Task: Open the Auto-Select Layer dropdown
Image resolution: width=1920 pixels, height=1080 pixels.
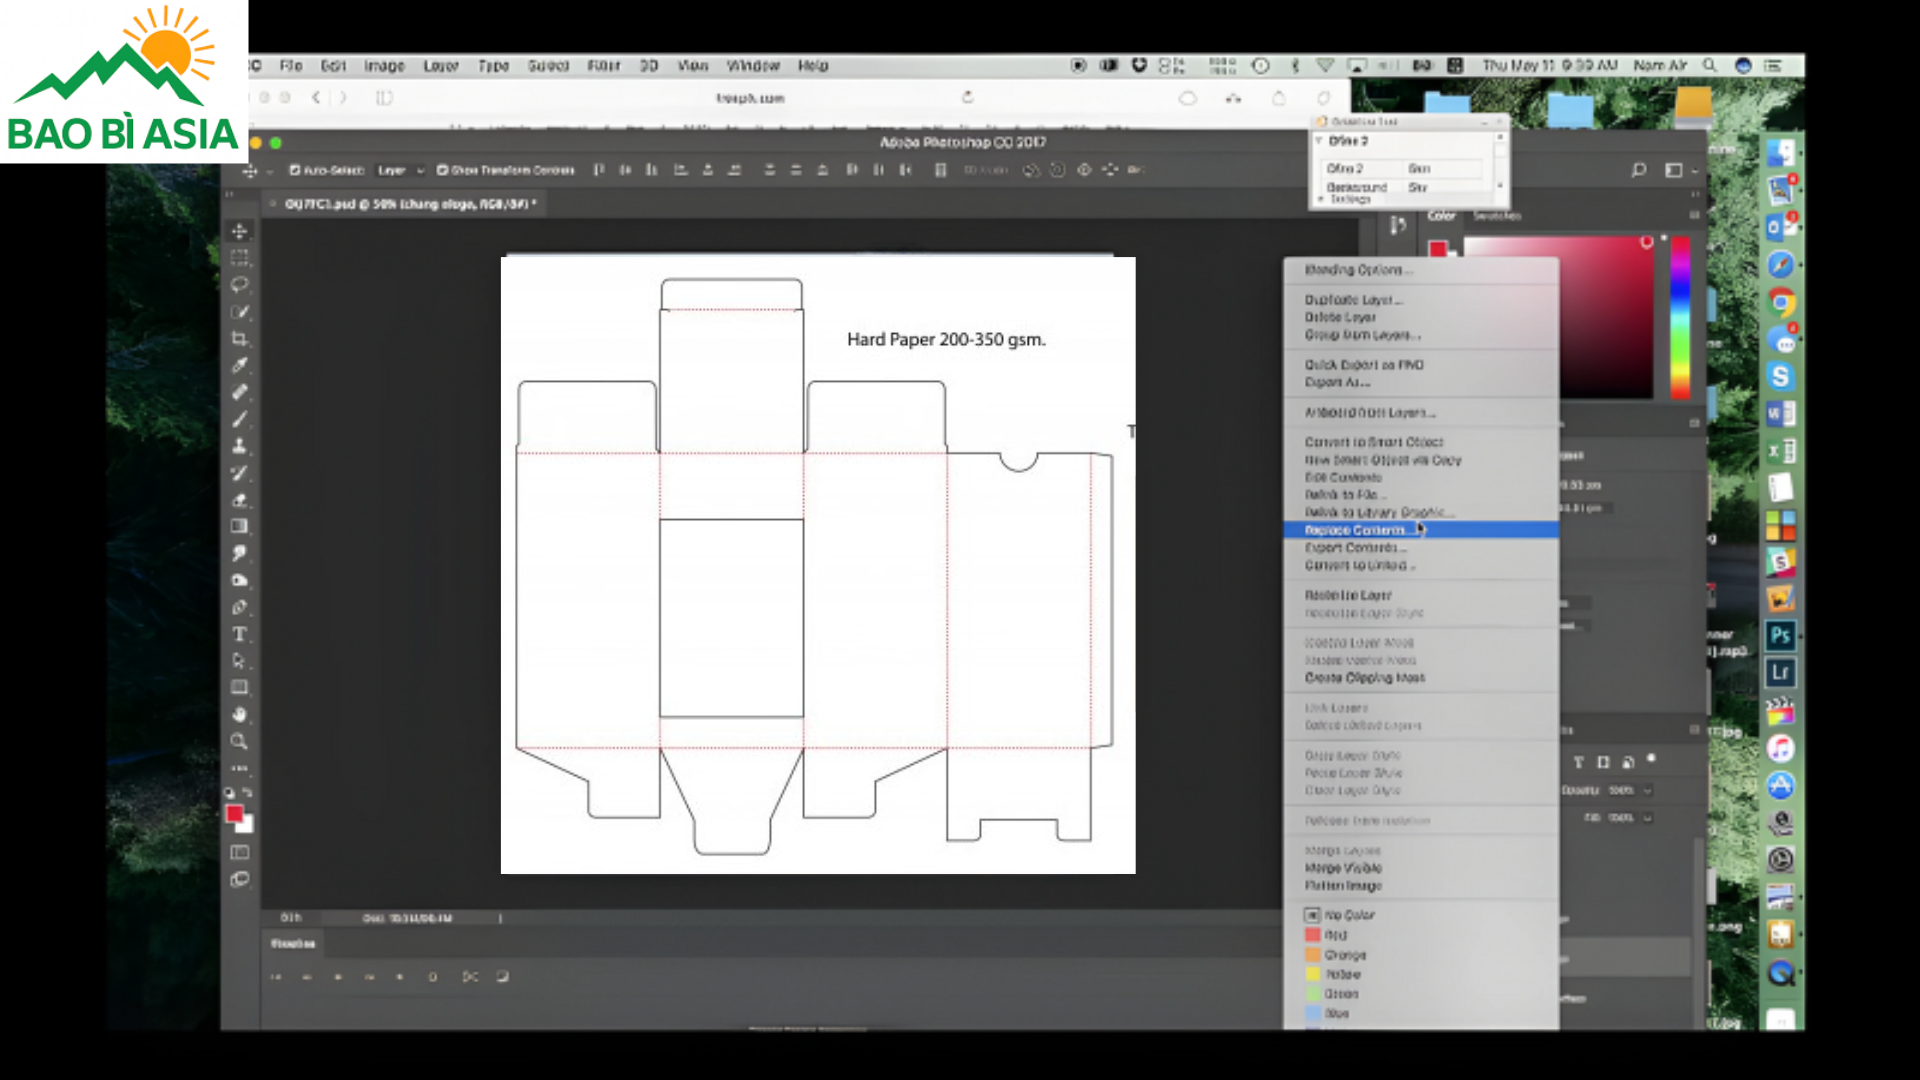Action: click(401, 170)
